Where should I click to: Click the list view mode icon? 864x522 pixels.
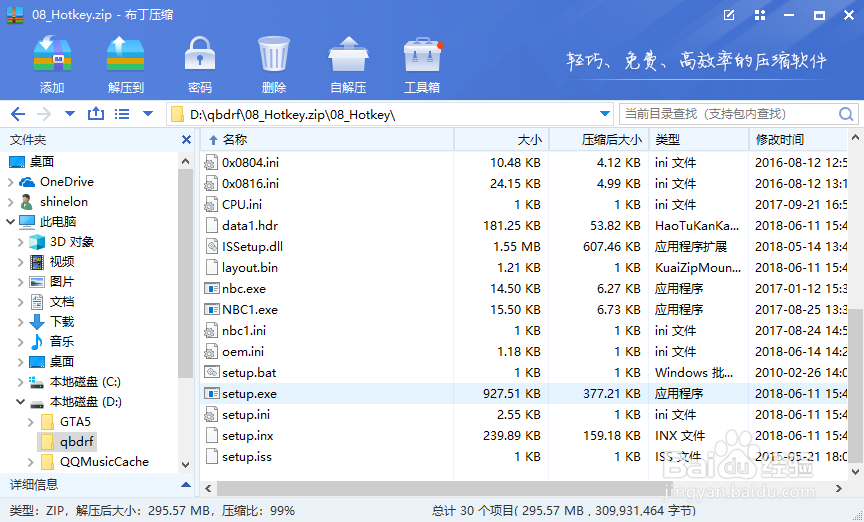(x=122, y=114)
